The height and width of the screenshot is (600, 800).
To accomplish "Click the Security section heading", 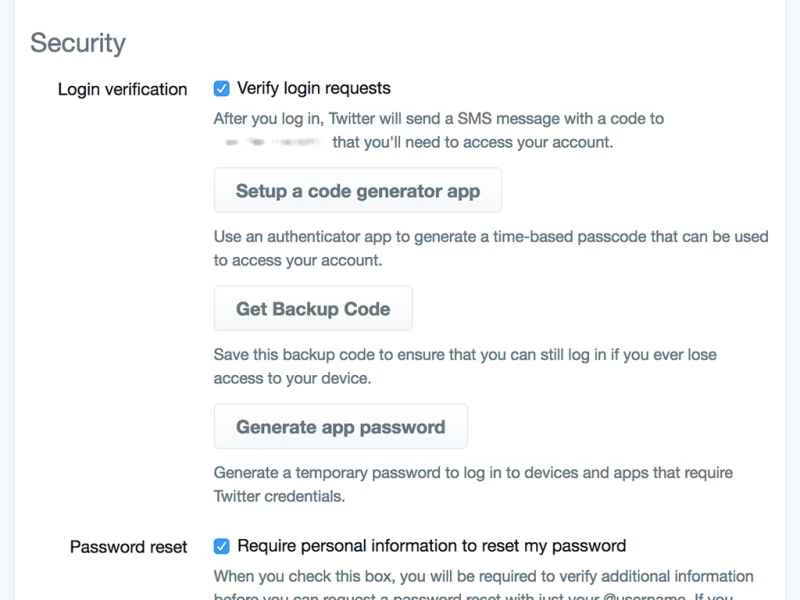I will 78,43.
